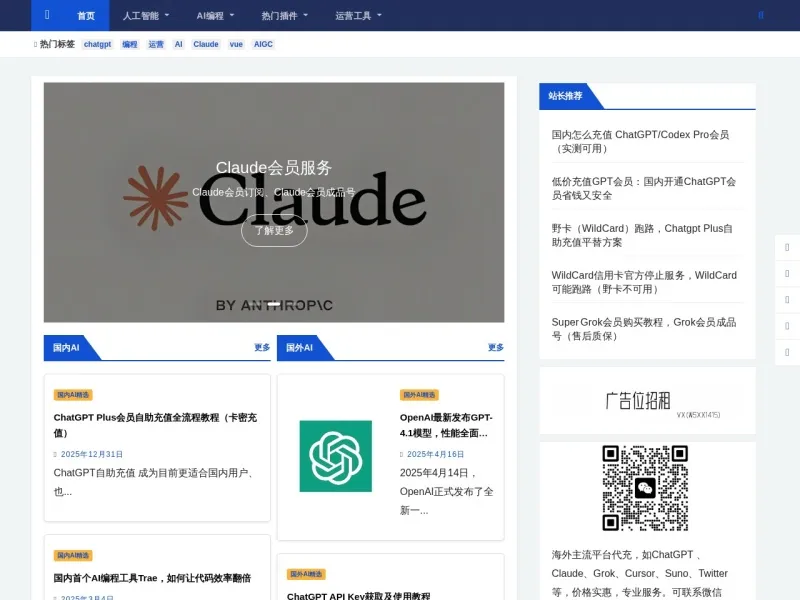Click fourth floating side toolbar icon
The image size is (800, 600).
(787, 326)
